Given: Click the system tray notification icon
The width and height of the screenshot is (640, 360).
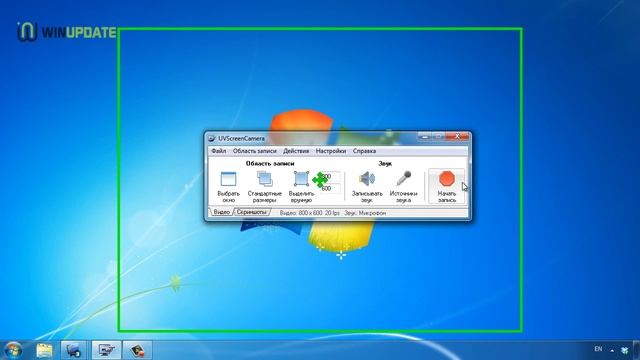Looking at the screenshot, I should coord(624,350).
